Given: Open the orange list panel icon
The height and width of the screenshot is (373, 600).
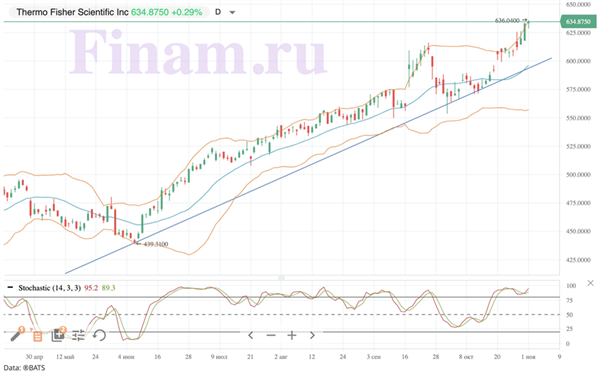Looking at the screenshot, I should [38, 336].
